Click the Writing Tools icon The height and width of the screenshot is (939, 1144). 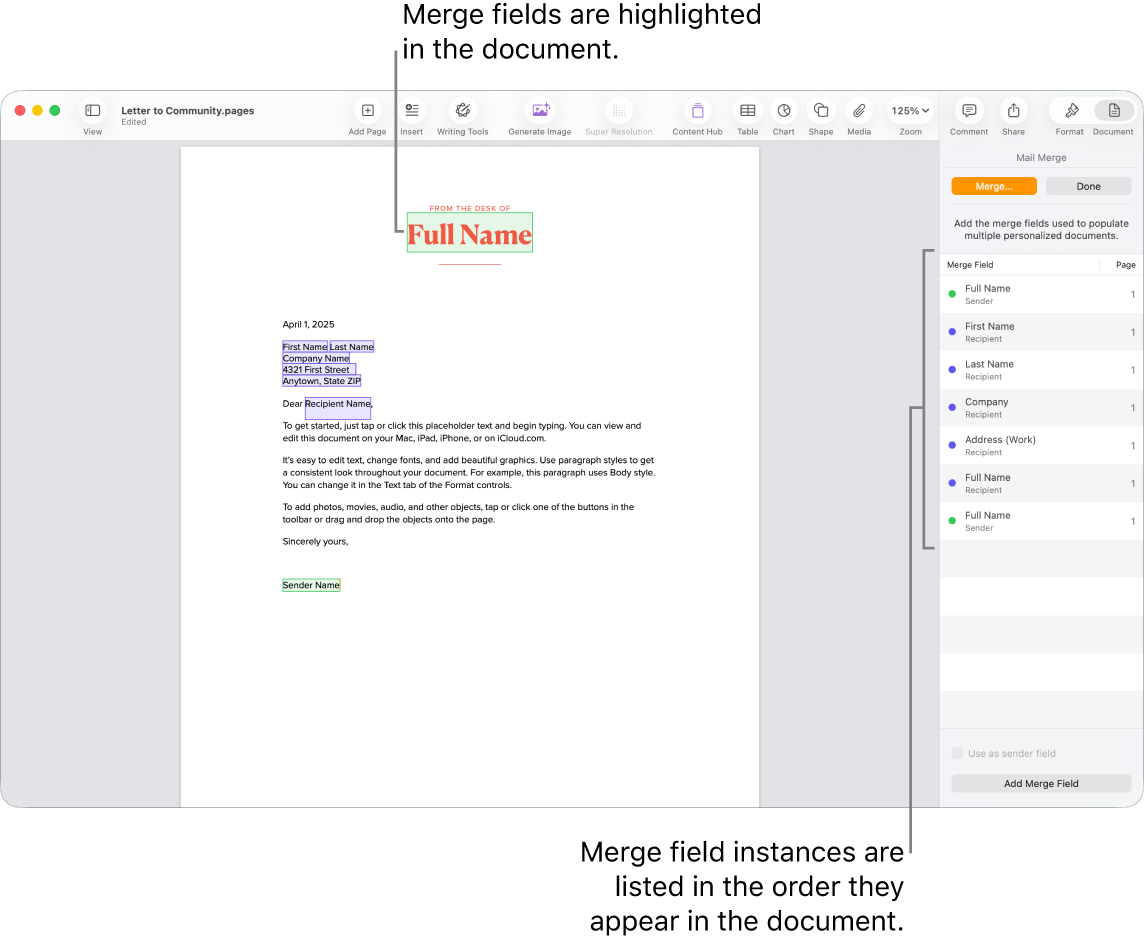[x=462, y=110]
